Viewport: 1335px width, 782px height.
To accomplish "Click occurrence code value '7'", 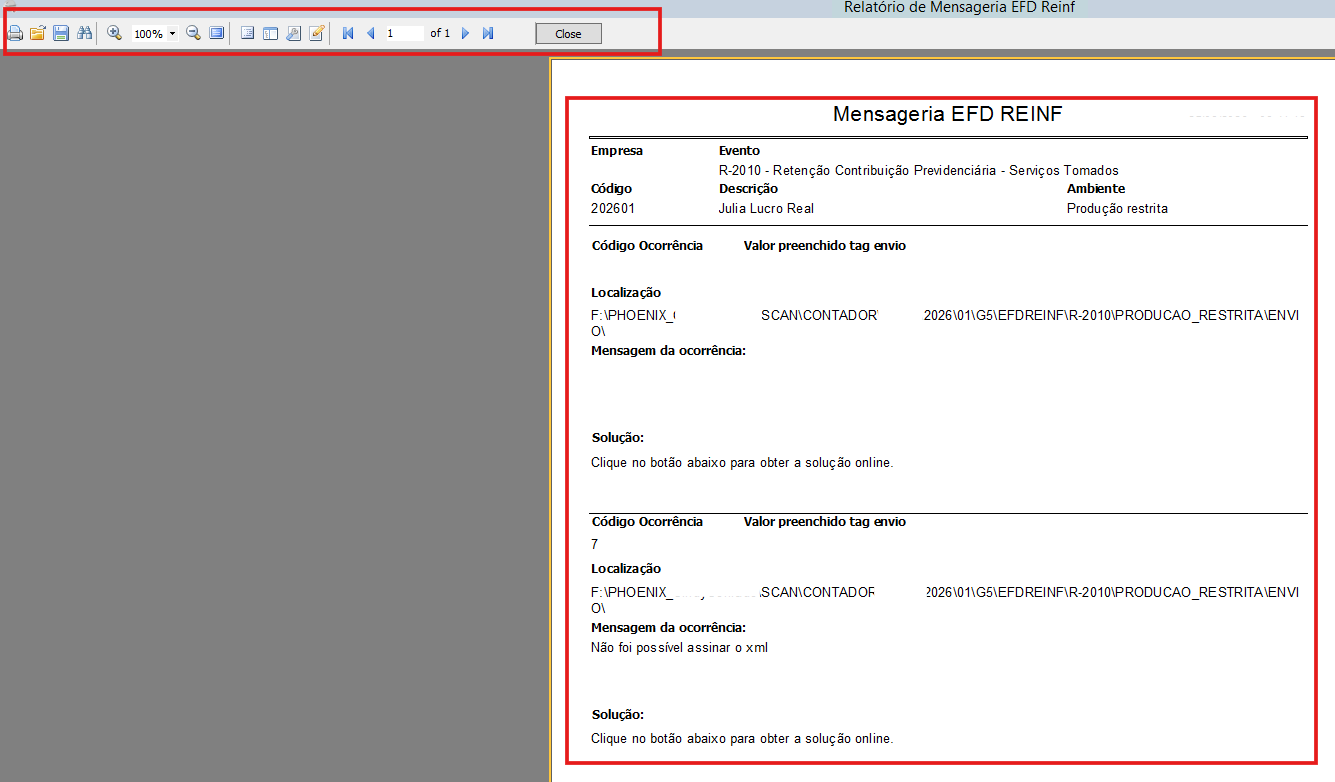I will [x=595, y=545].
